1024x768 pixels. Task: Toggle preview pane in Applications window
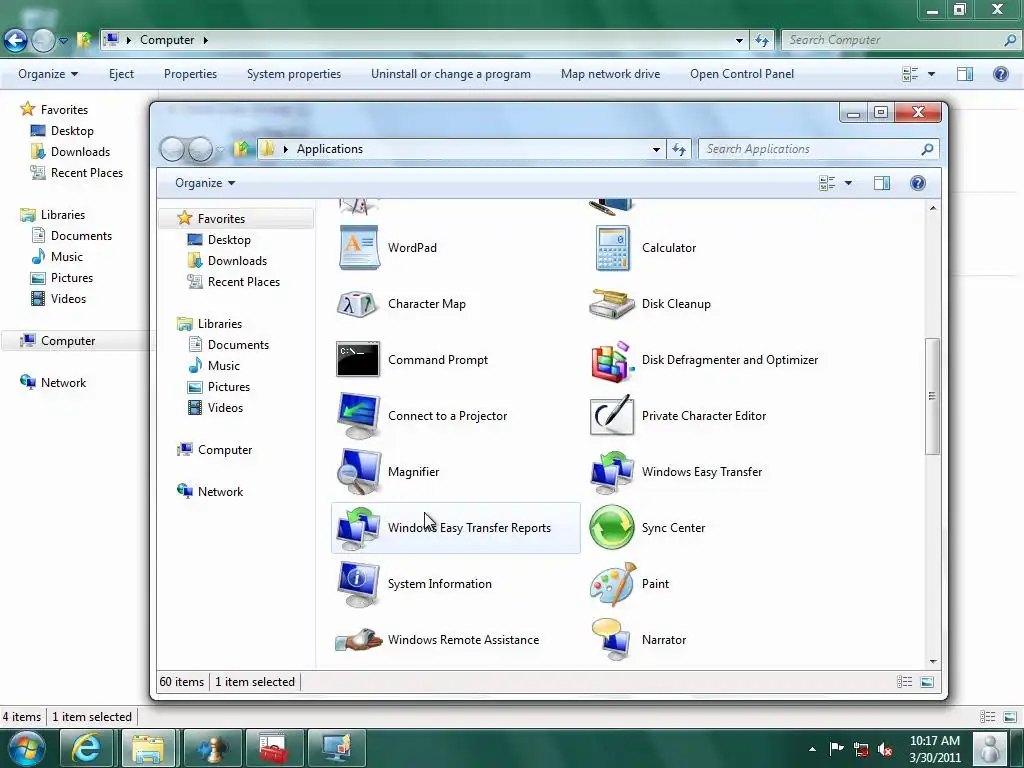[x=882, y=183]
